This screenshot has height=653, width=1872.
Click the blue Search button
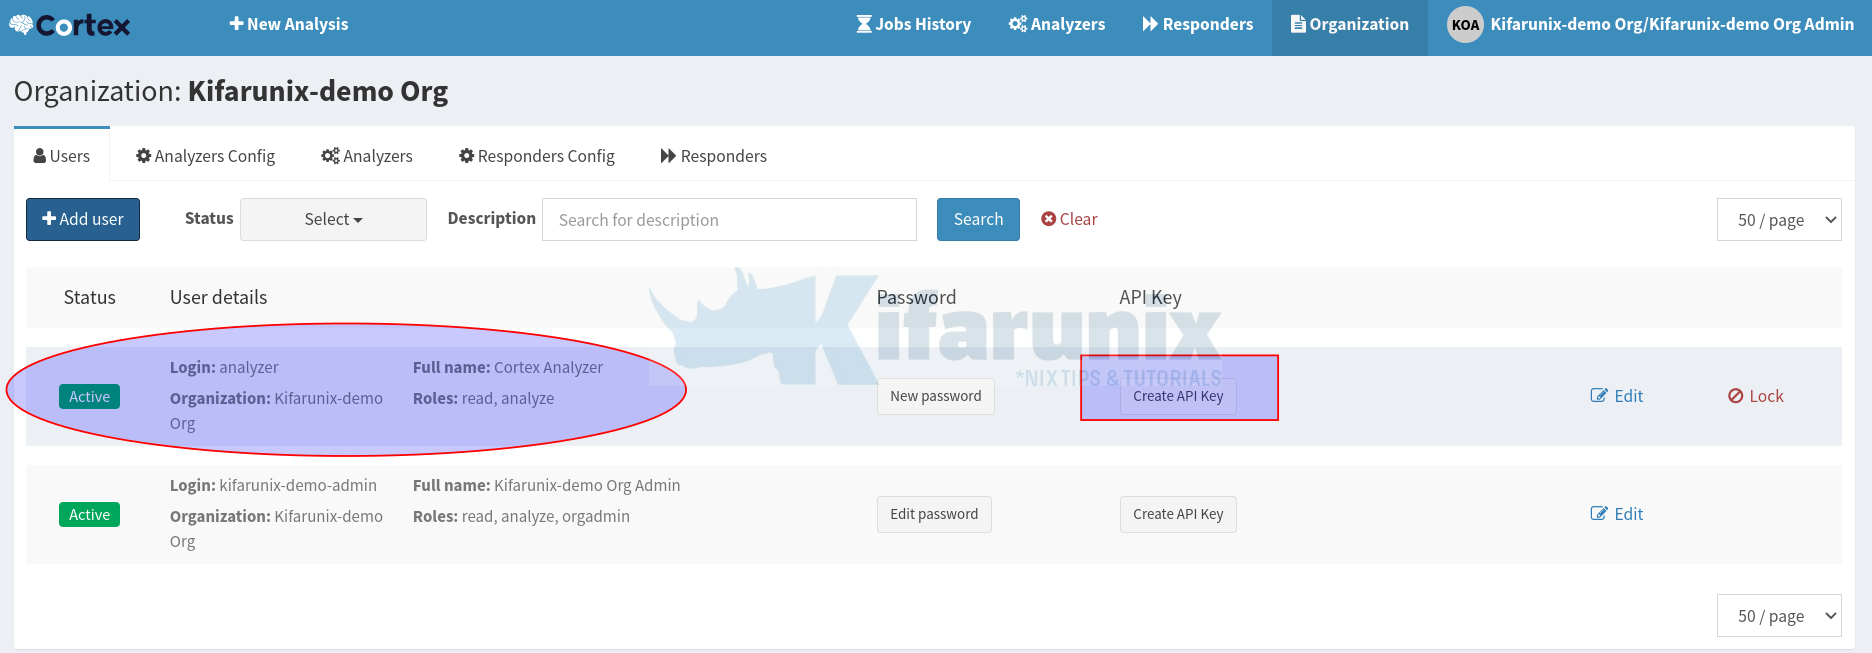coord(978,219)
